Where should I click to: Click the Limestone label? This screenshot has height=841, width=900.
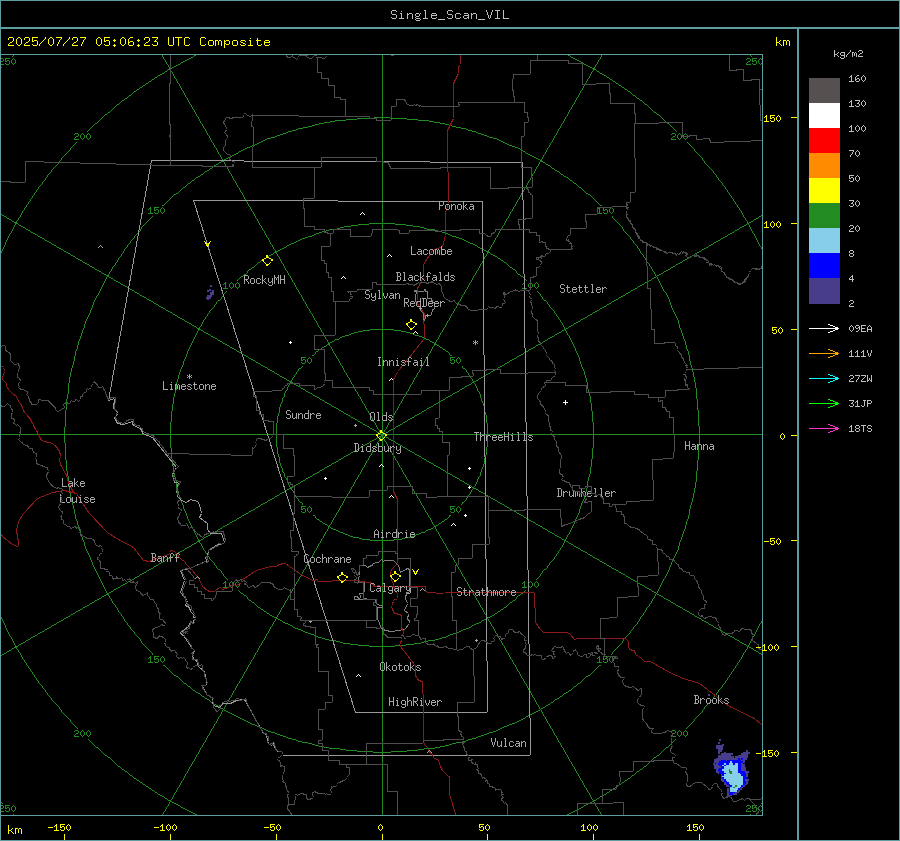[189, 386]
